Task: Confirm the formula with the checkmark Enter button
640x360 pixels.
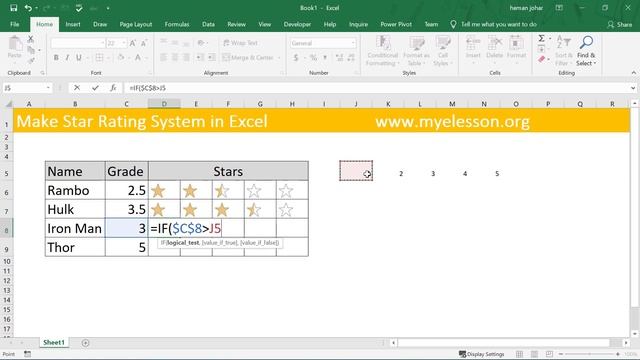Action: pos(95,88)
